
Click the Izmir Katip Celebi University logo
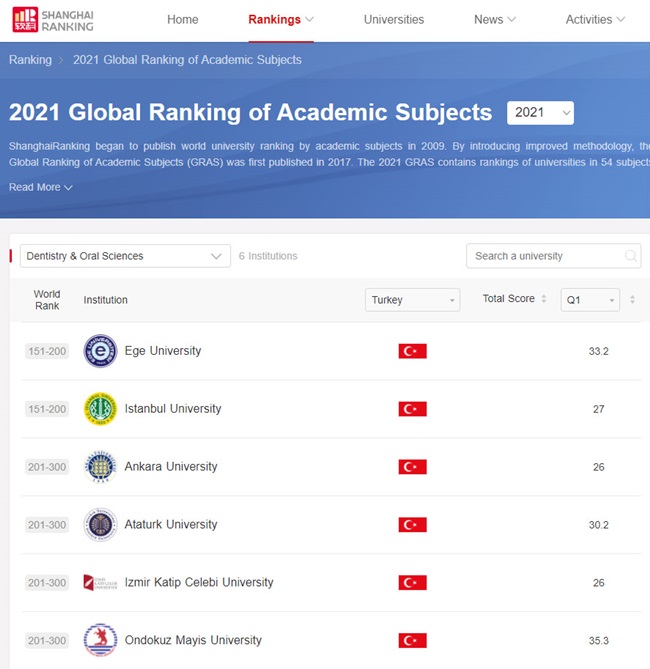(x=100, y=582)
